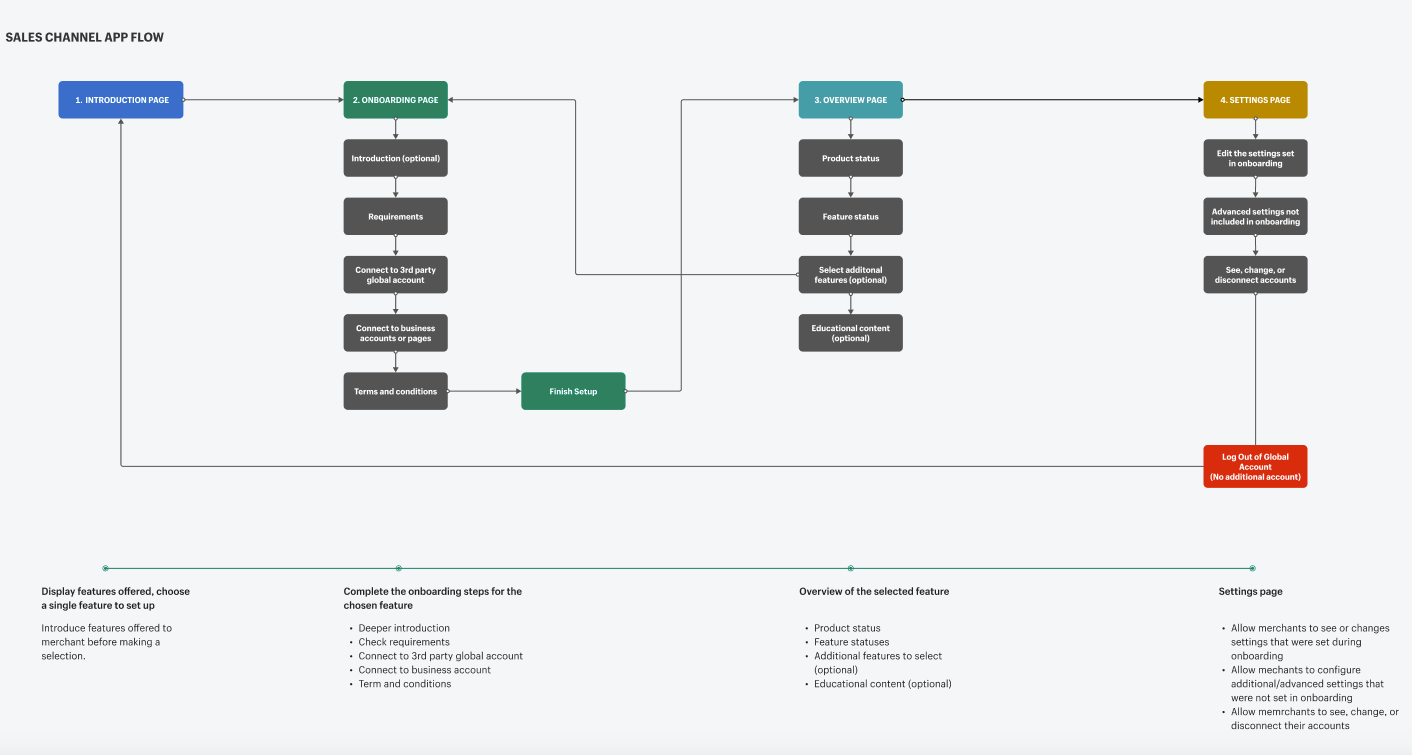This screenshot has height=755, width=1412.
Task: Click the yellow Settings Page node
Action: (1255, 100)
